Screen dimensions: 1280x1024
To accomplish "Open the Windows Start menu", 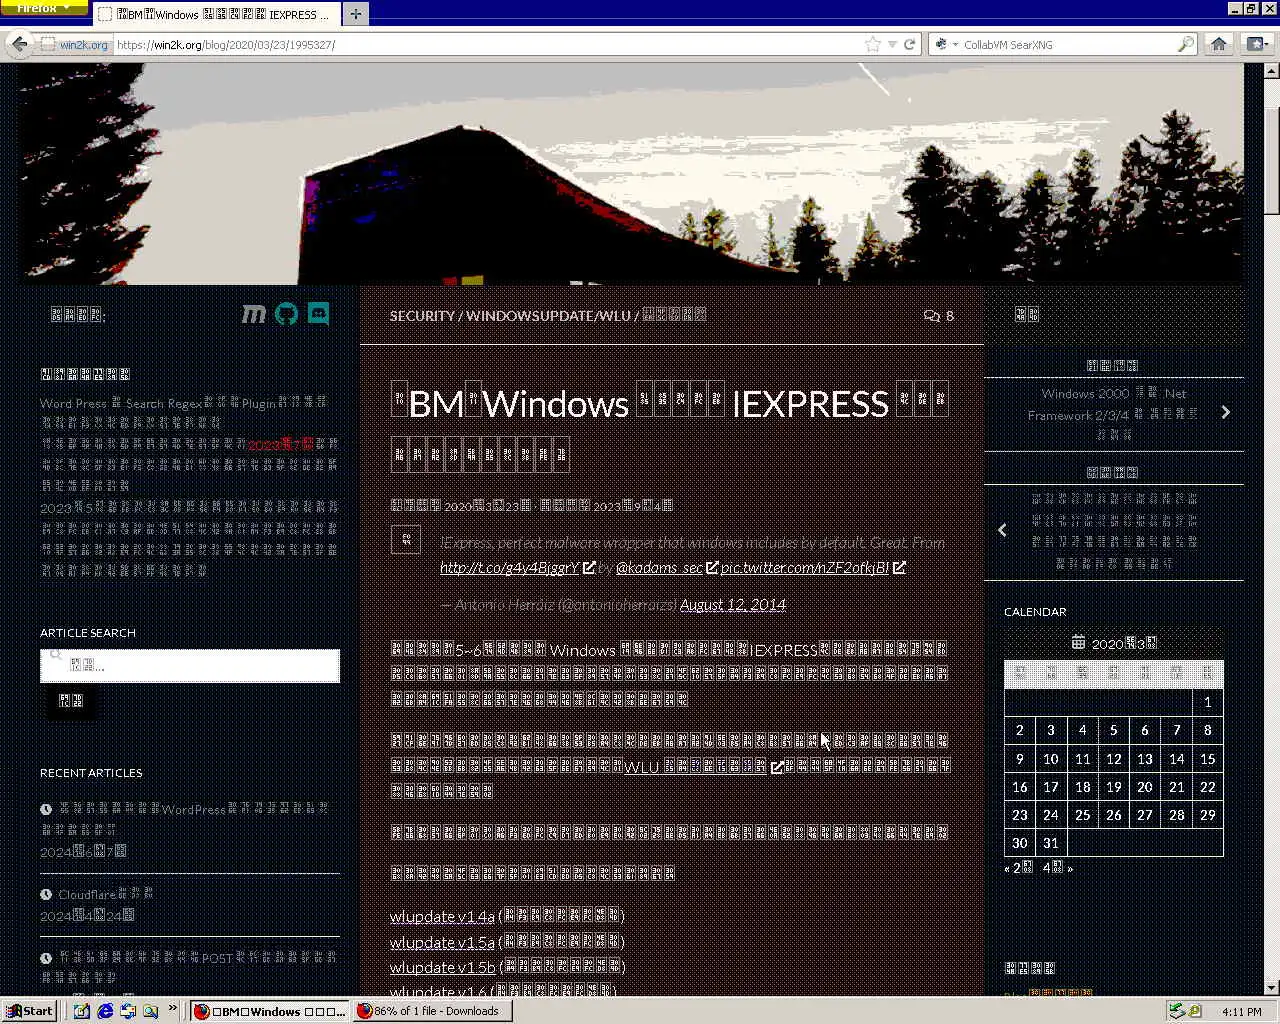I will click(30, 1011).
